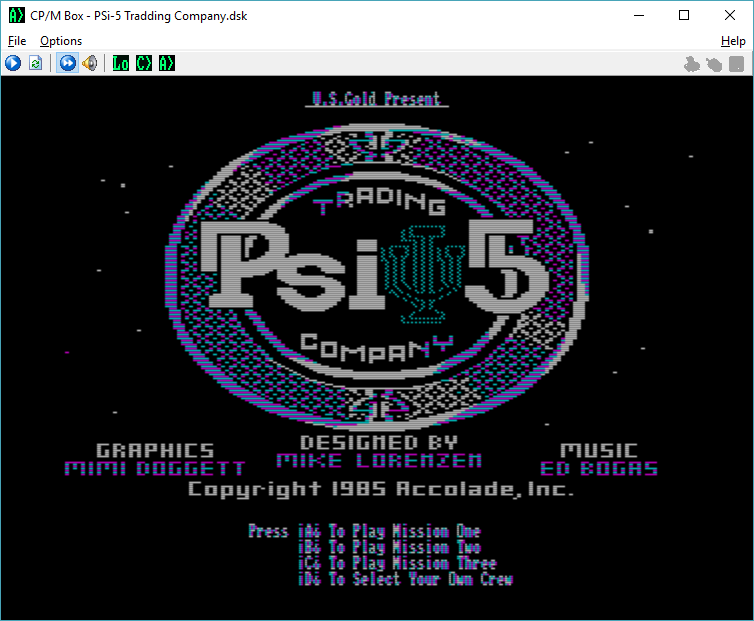
Task: Click the 'COMPANY' word in logo
Action: point(377,348)
